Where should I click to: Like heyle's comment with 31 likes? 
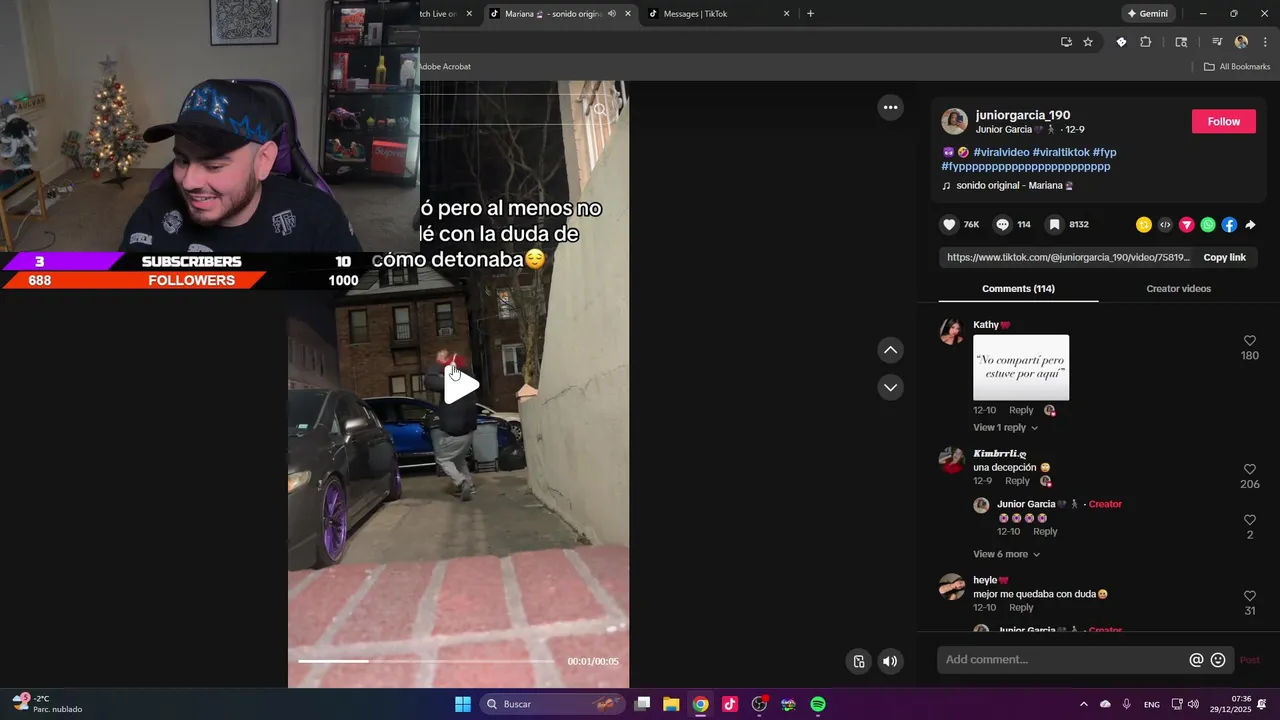tap(1249, 596)
